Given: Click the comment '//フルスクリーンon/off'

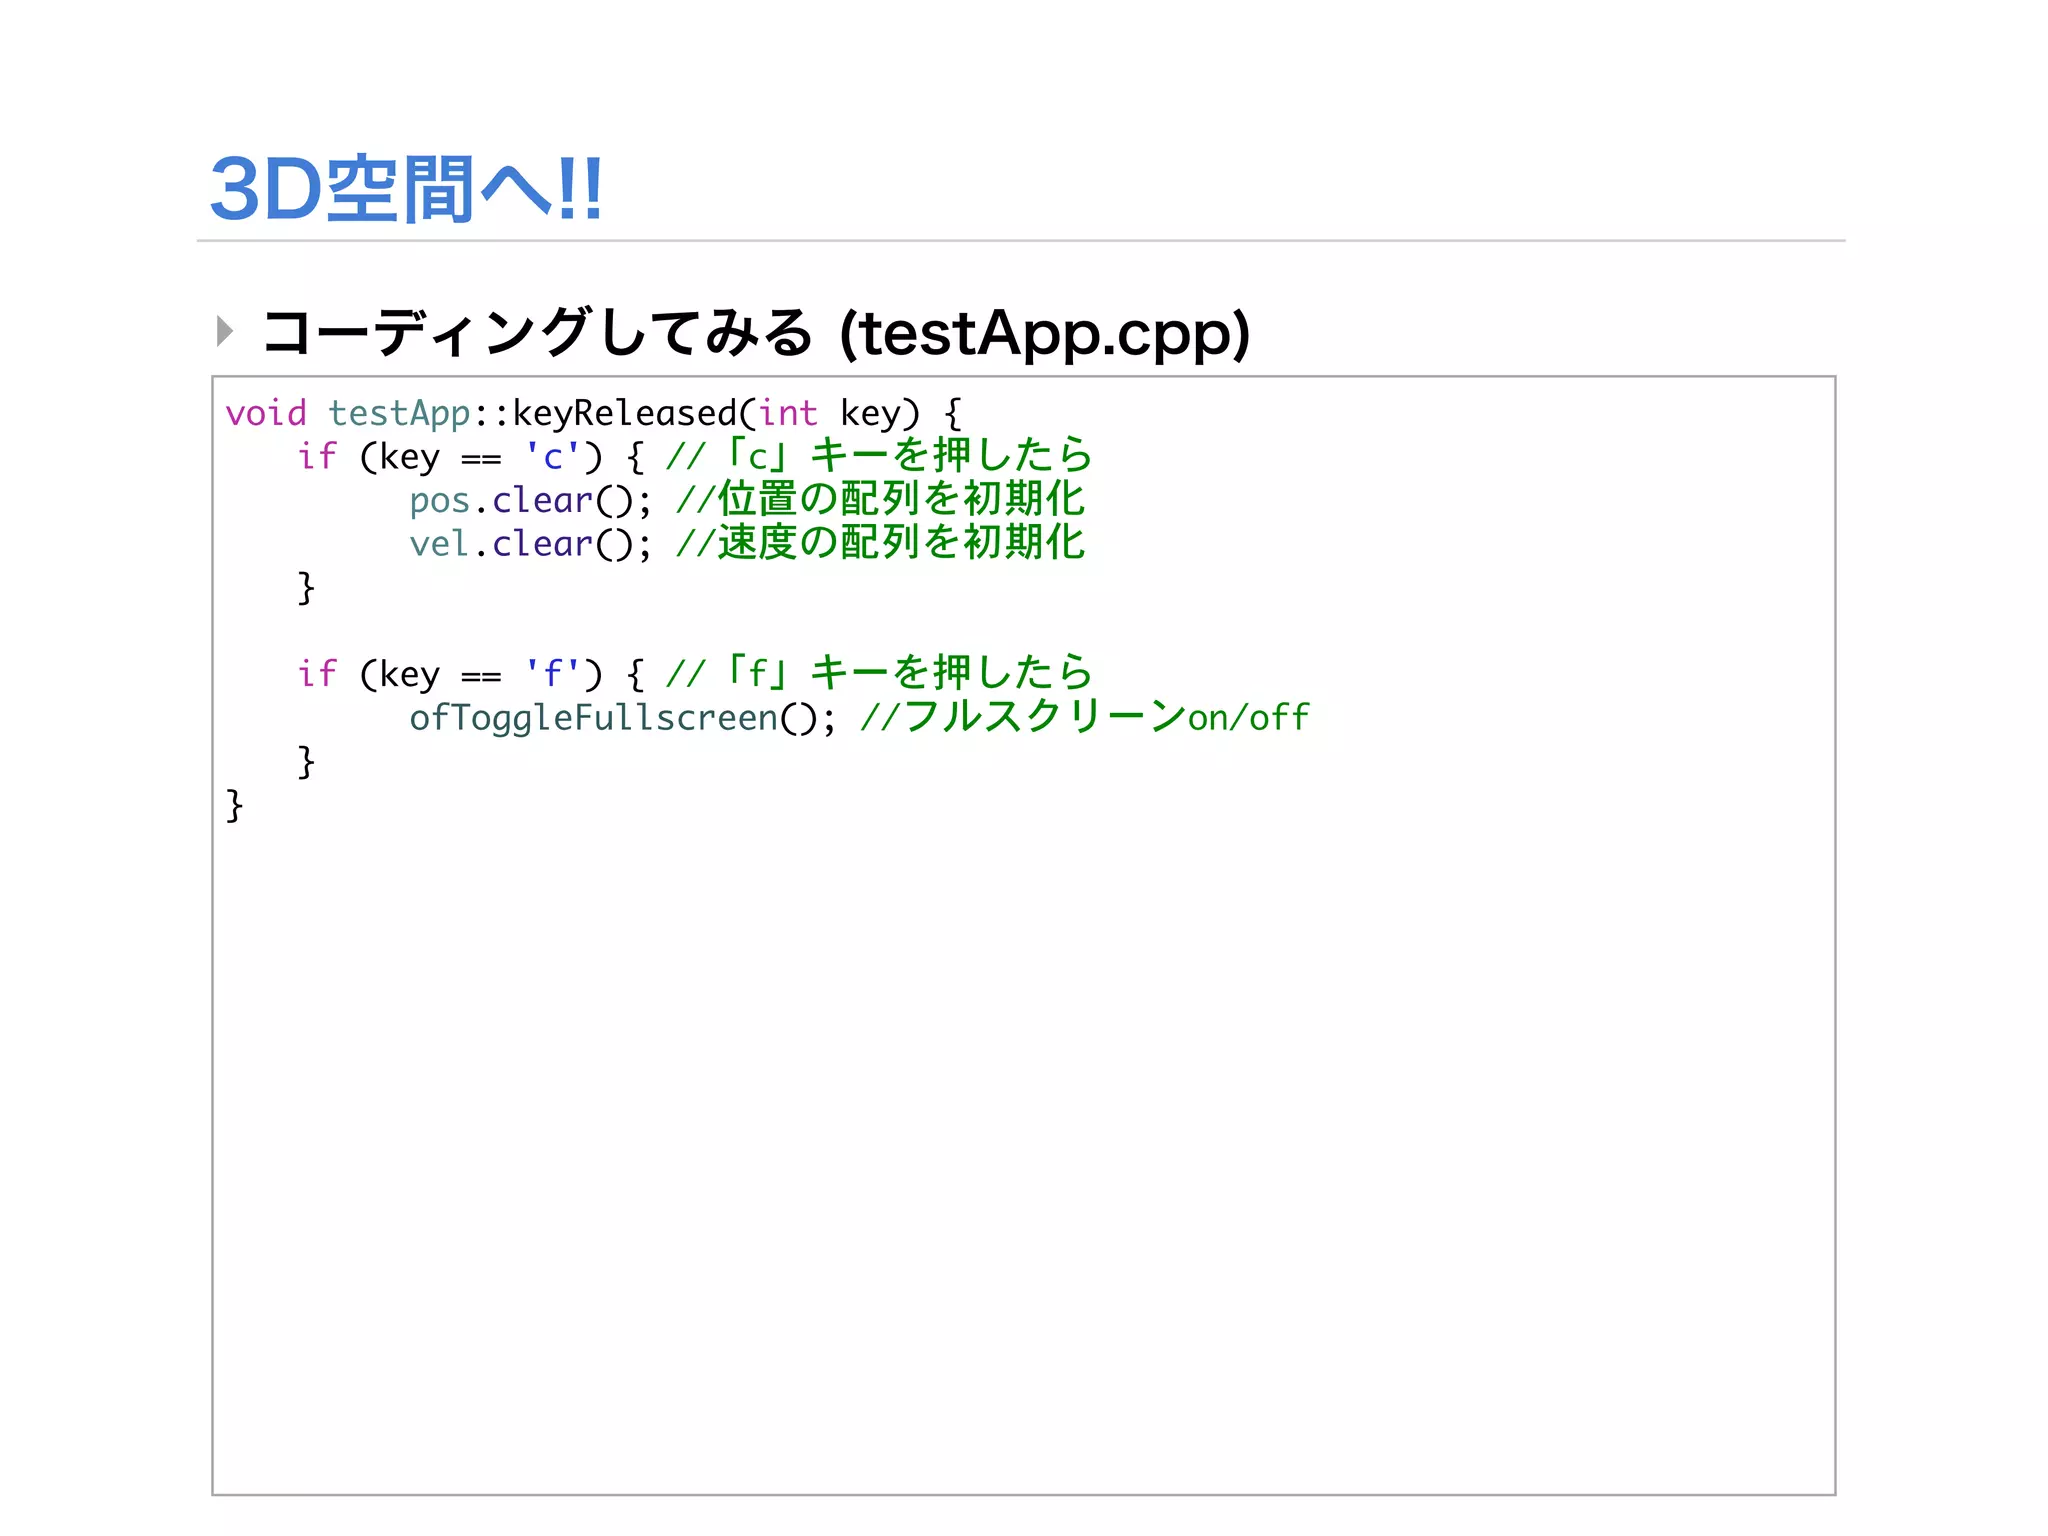Looking at the screenshot, I should (x=1085, y=717).
